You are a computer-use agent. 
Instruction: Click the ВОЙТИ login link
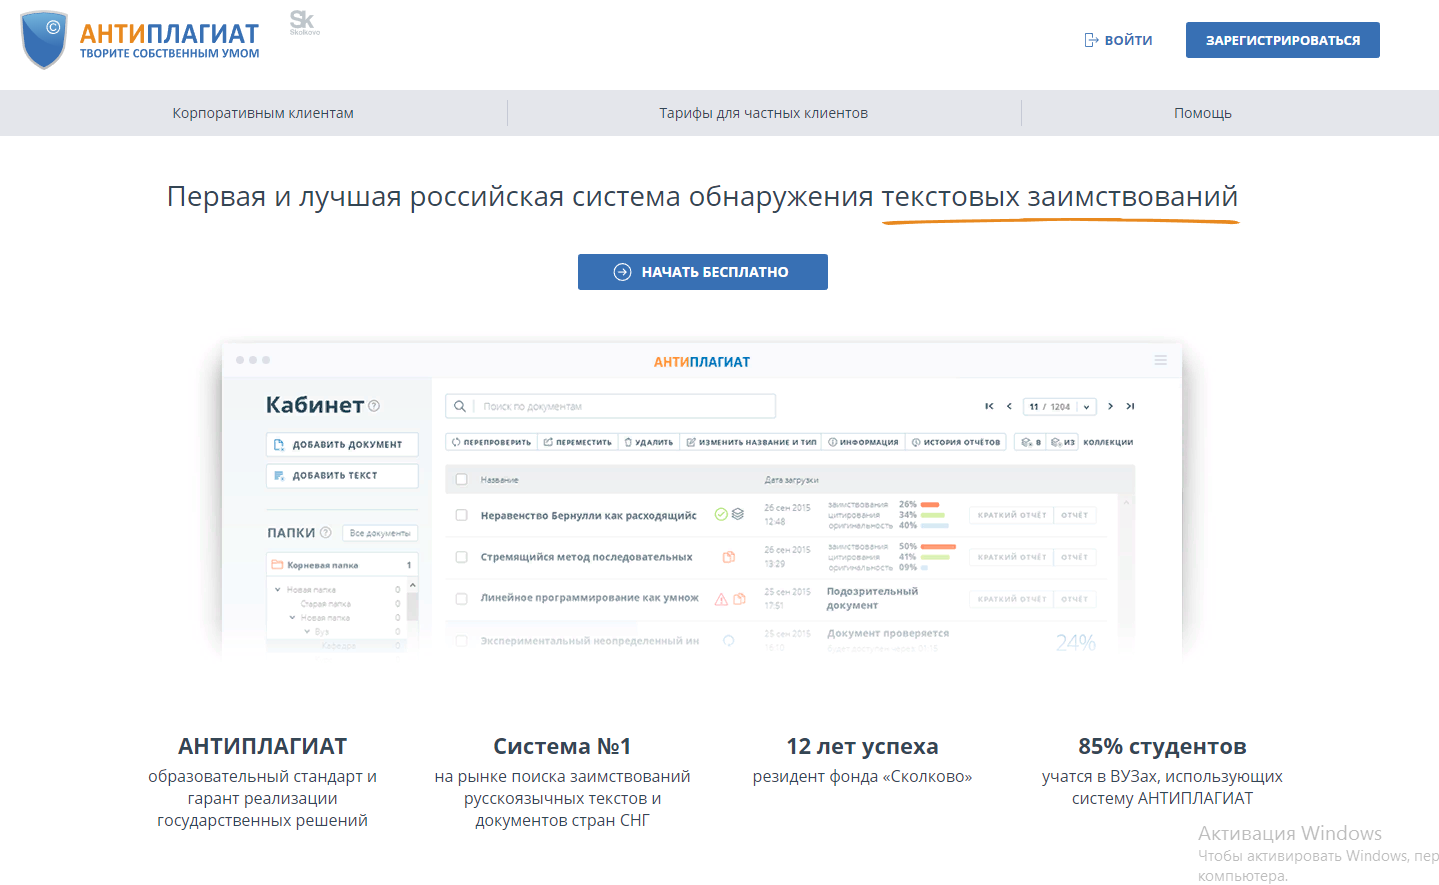tap(1118, 40)
